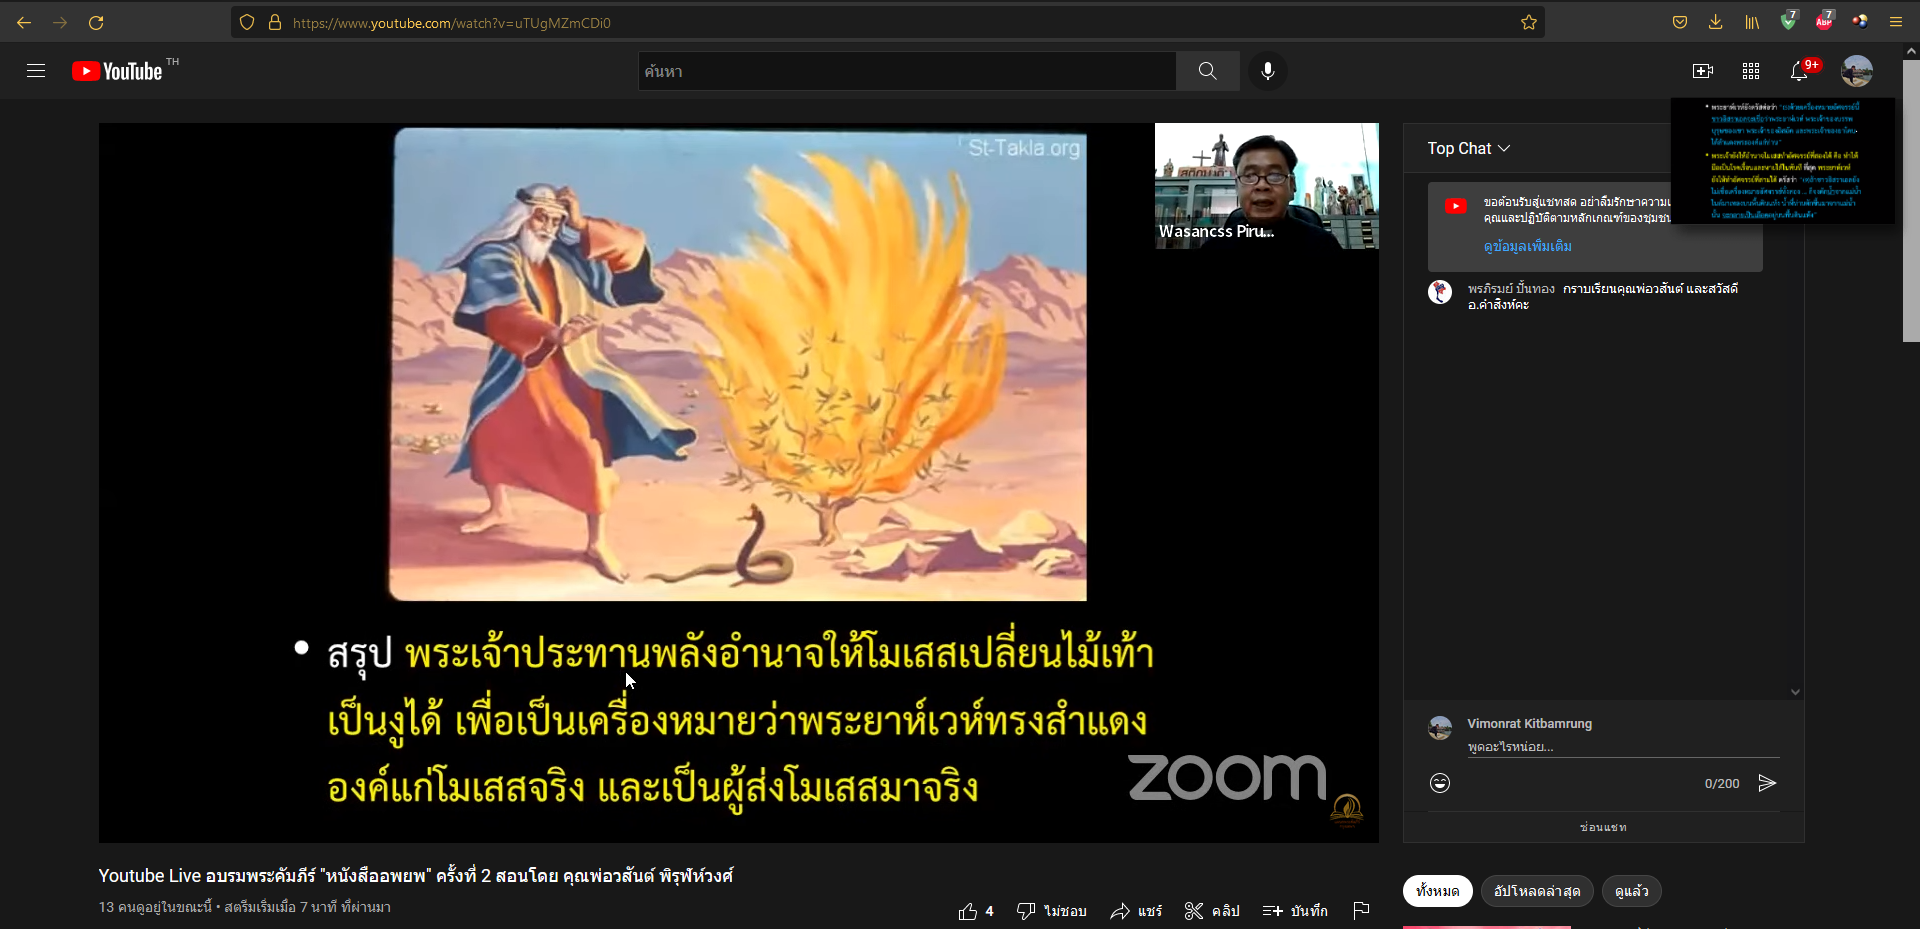
Task: Save the video to a playlist
Action: (x=1295, y=911)
